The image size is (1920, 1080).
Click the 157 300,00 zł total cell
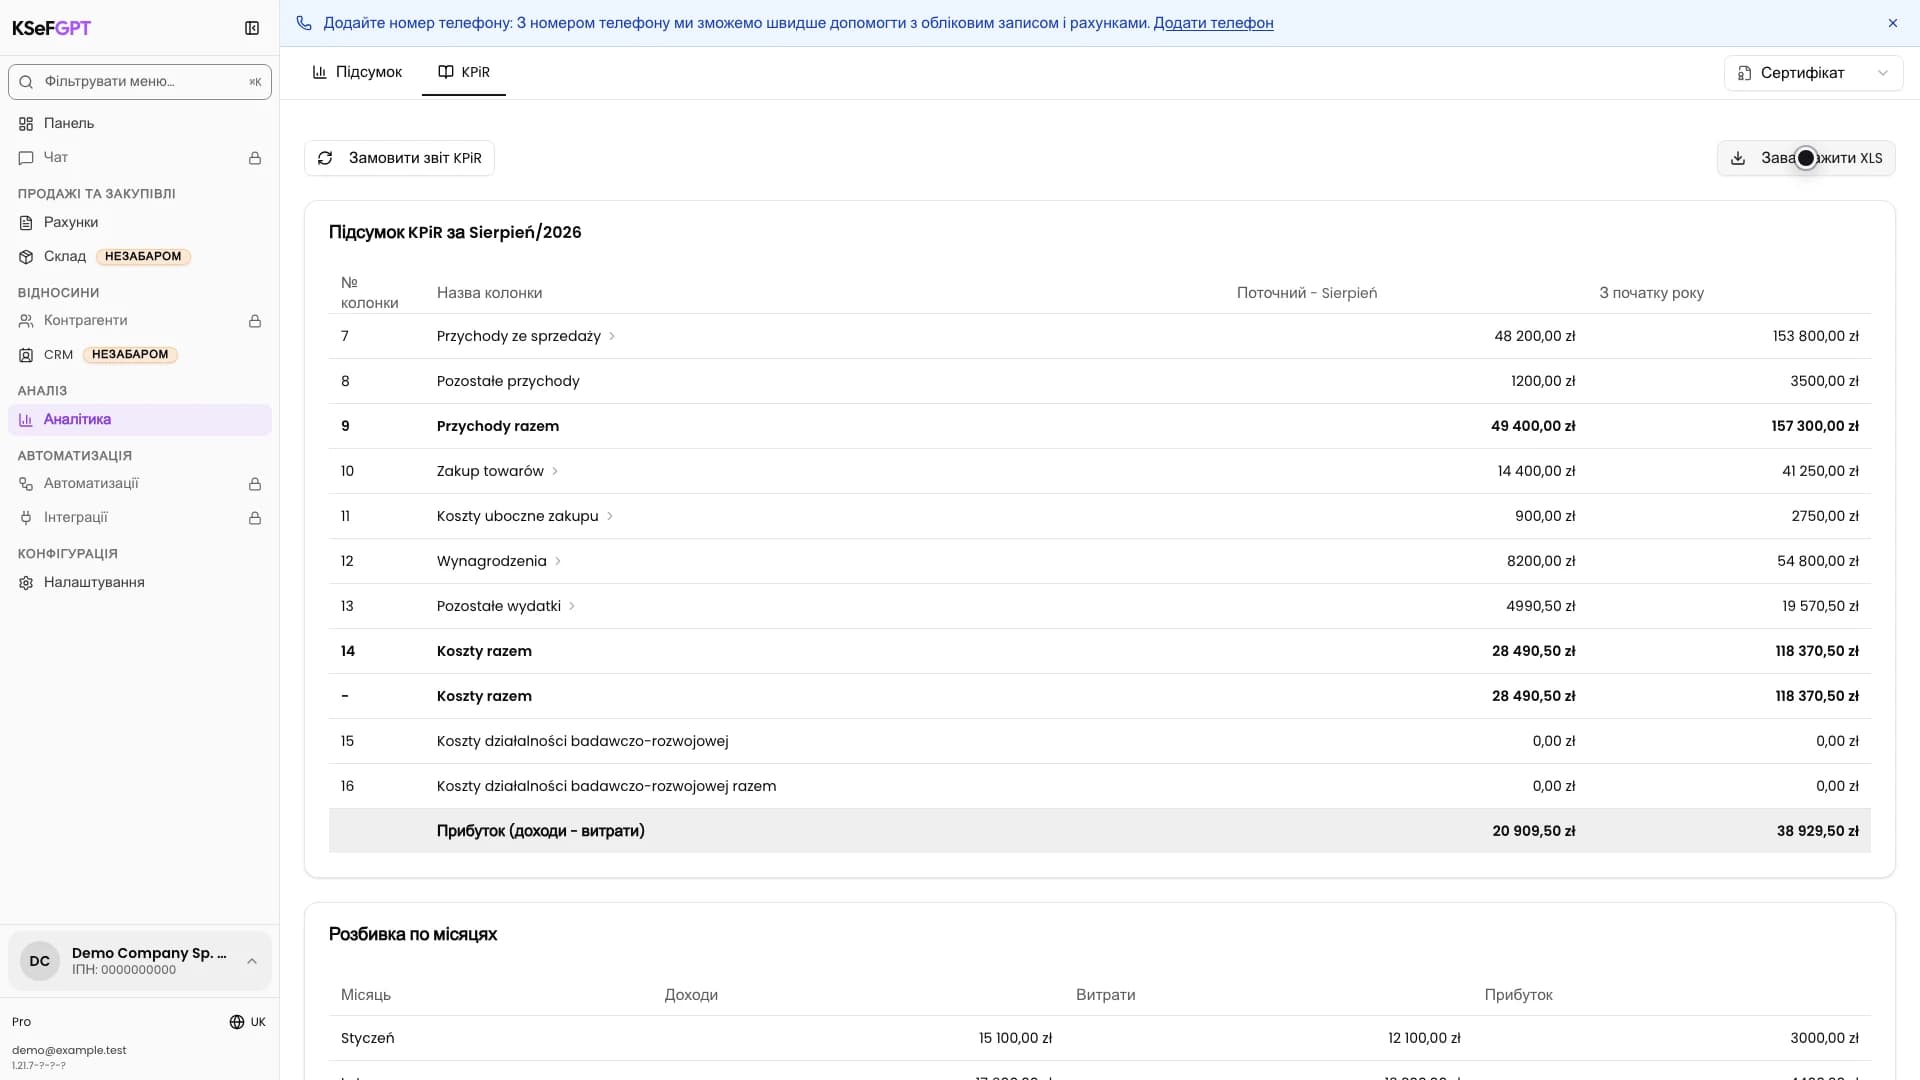point(1815,426)
